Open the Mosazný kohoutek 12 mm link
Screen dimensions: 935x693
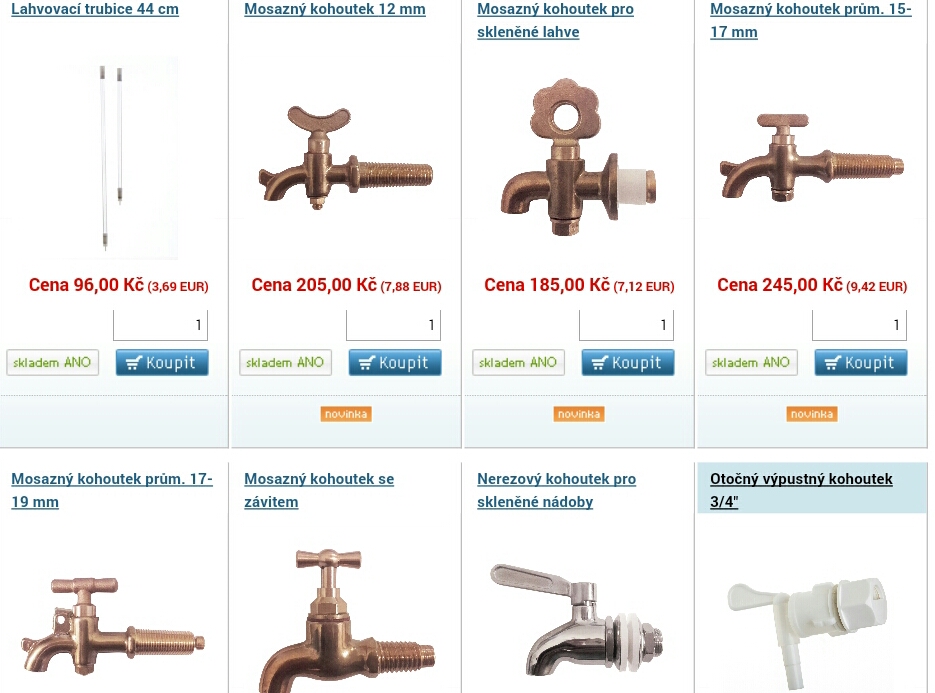[335, 9]
